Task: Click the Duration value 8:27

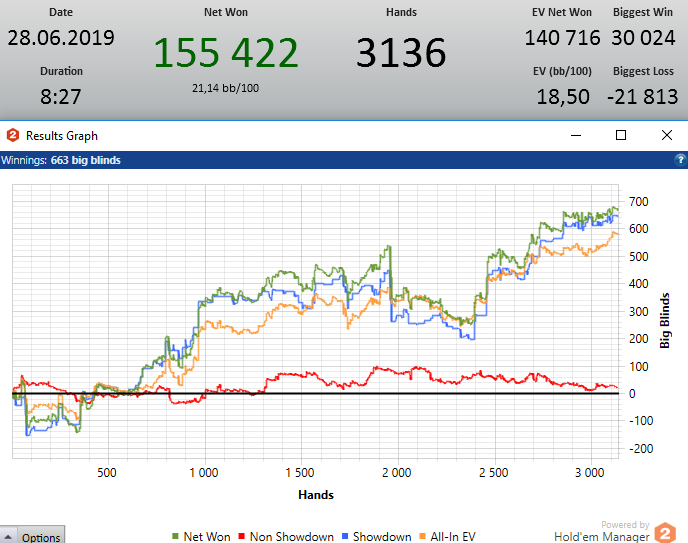Action: 61,97
